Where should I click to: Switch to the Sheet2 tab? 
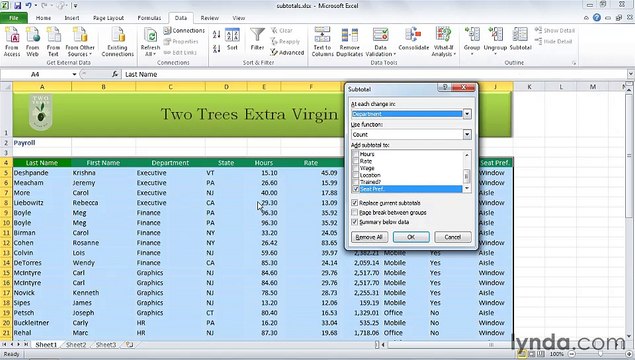[x=76, y=345]
